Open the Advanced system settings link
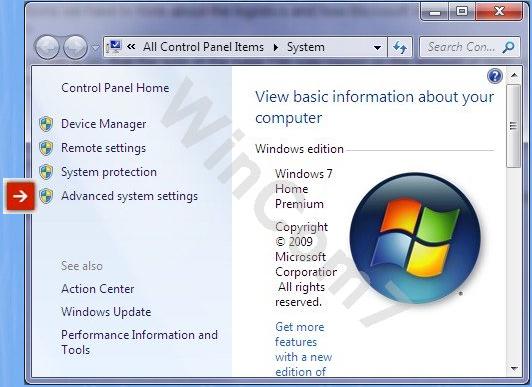Screen dimensions: 532x387 (x=129, y=196)
